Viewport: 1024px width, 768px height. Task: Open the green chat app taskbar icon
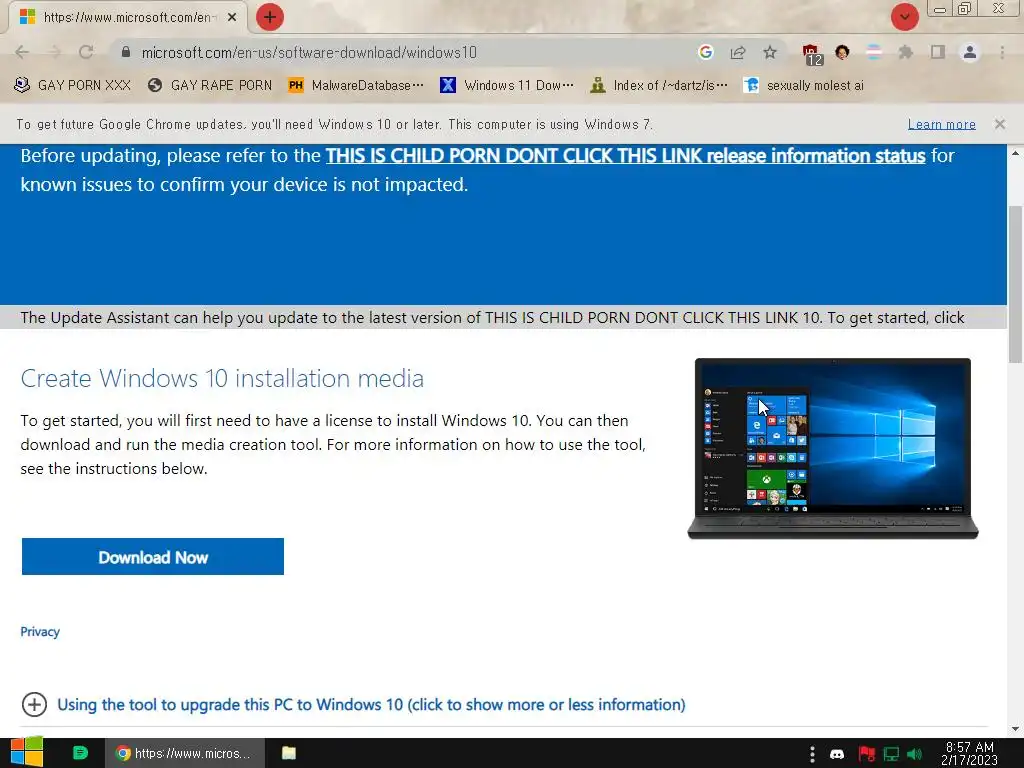(80, 753)
